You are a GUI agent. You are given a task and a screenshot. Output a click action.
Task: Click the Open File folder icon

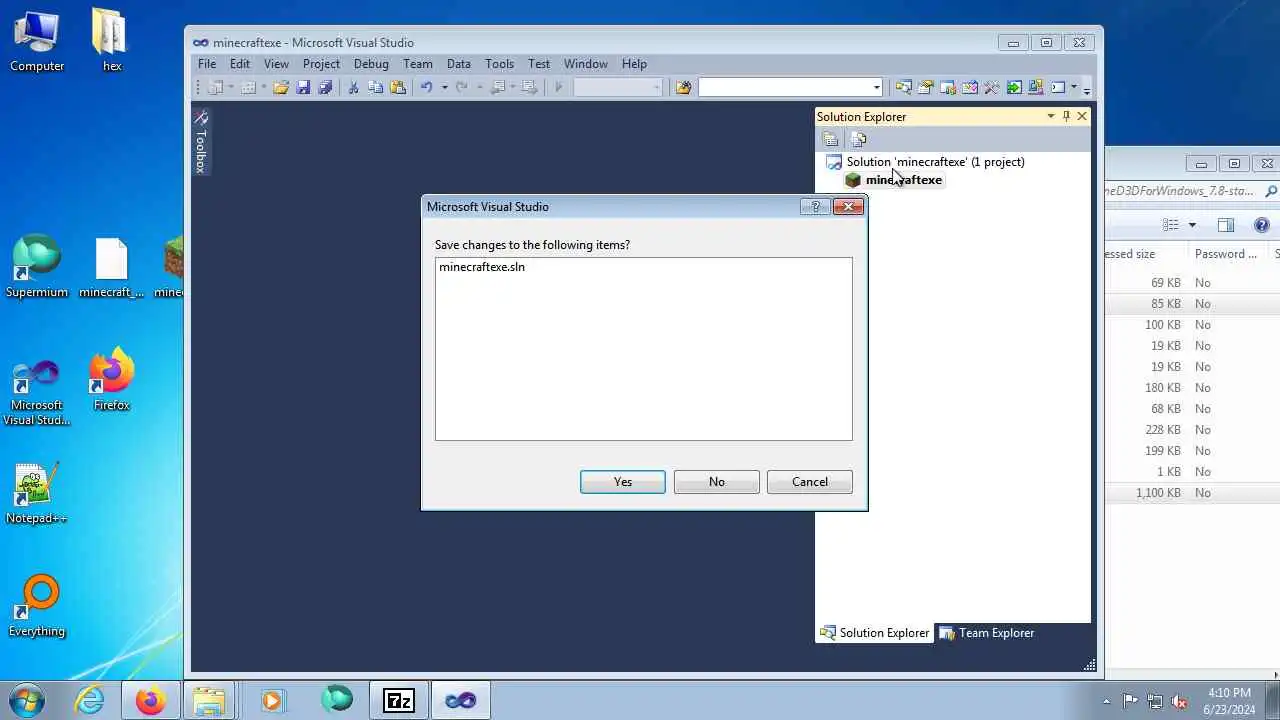(x=281, y=88)
